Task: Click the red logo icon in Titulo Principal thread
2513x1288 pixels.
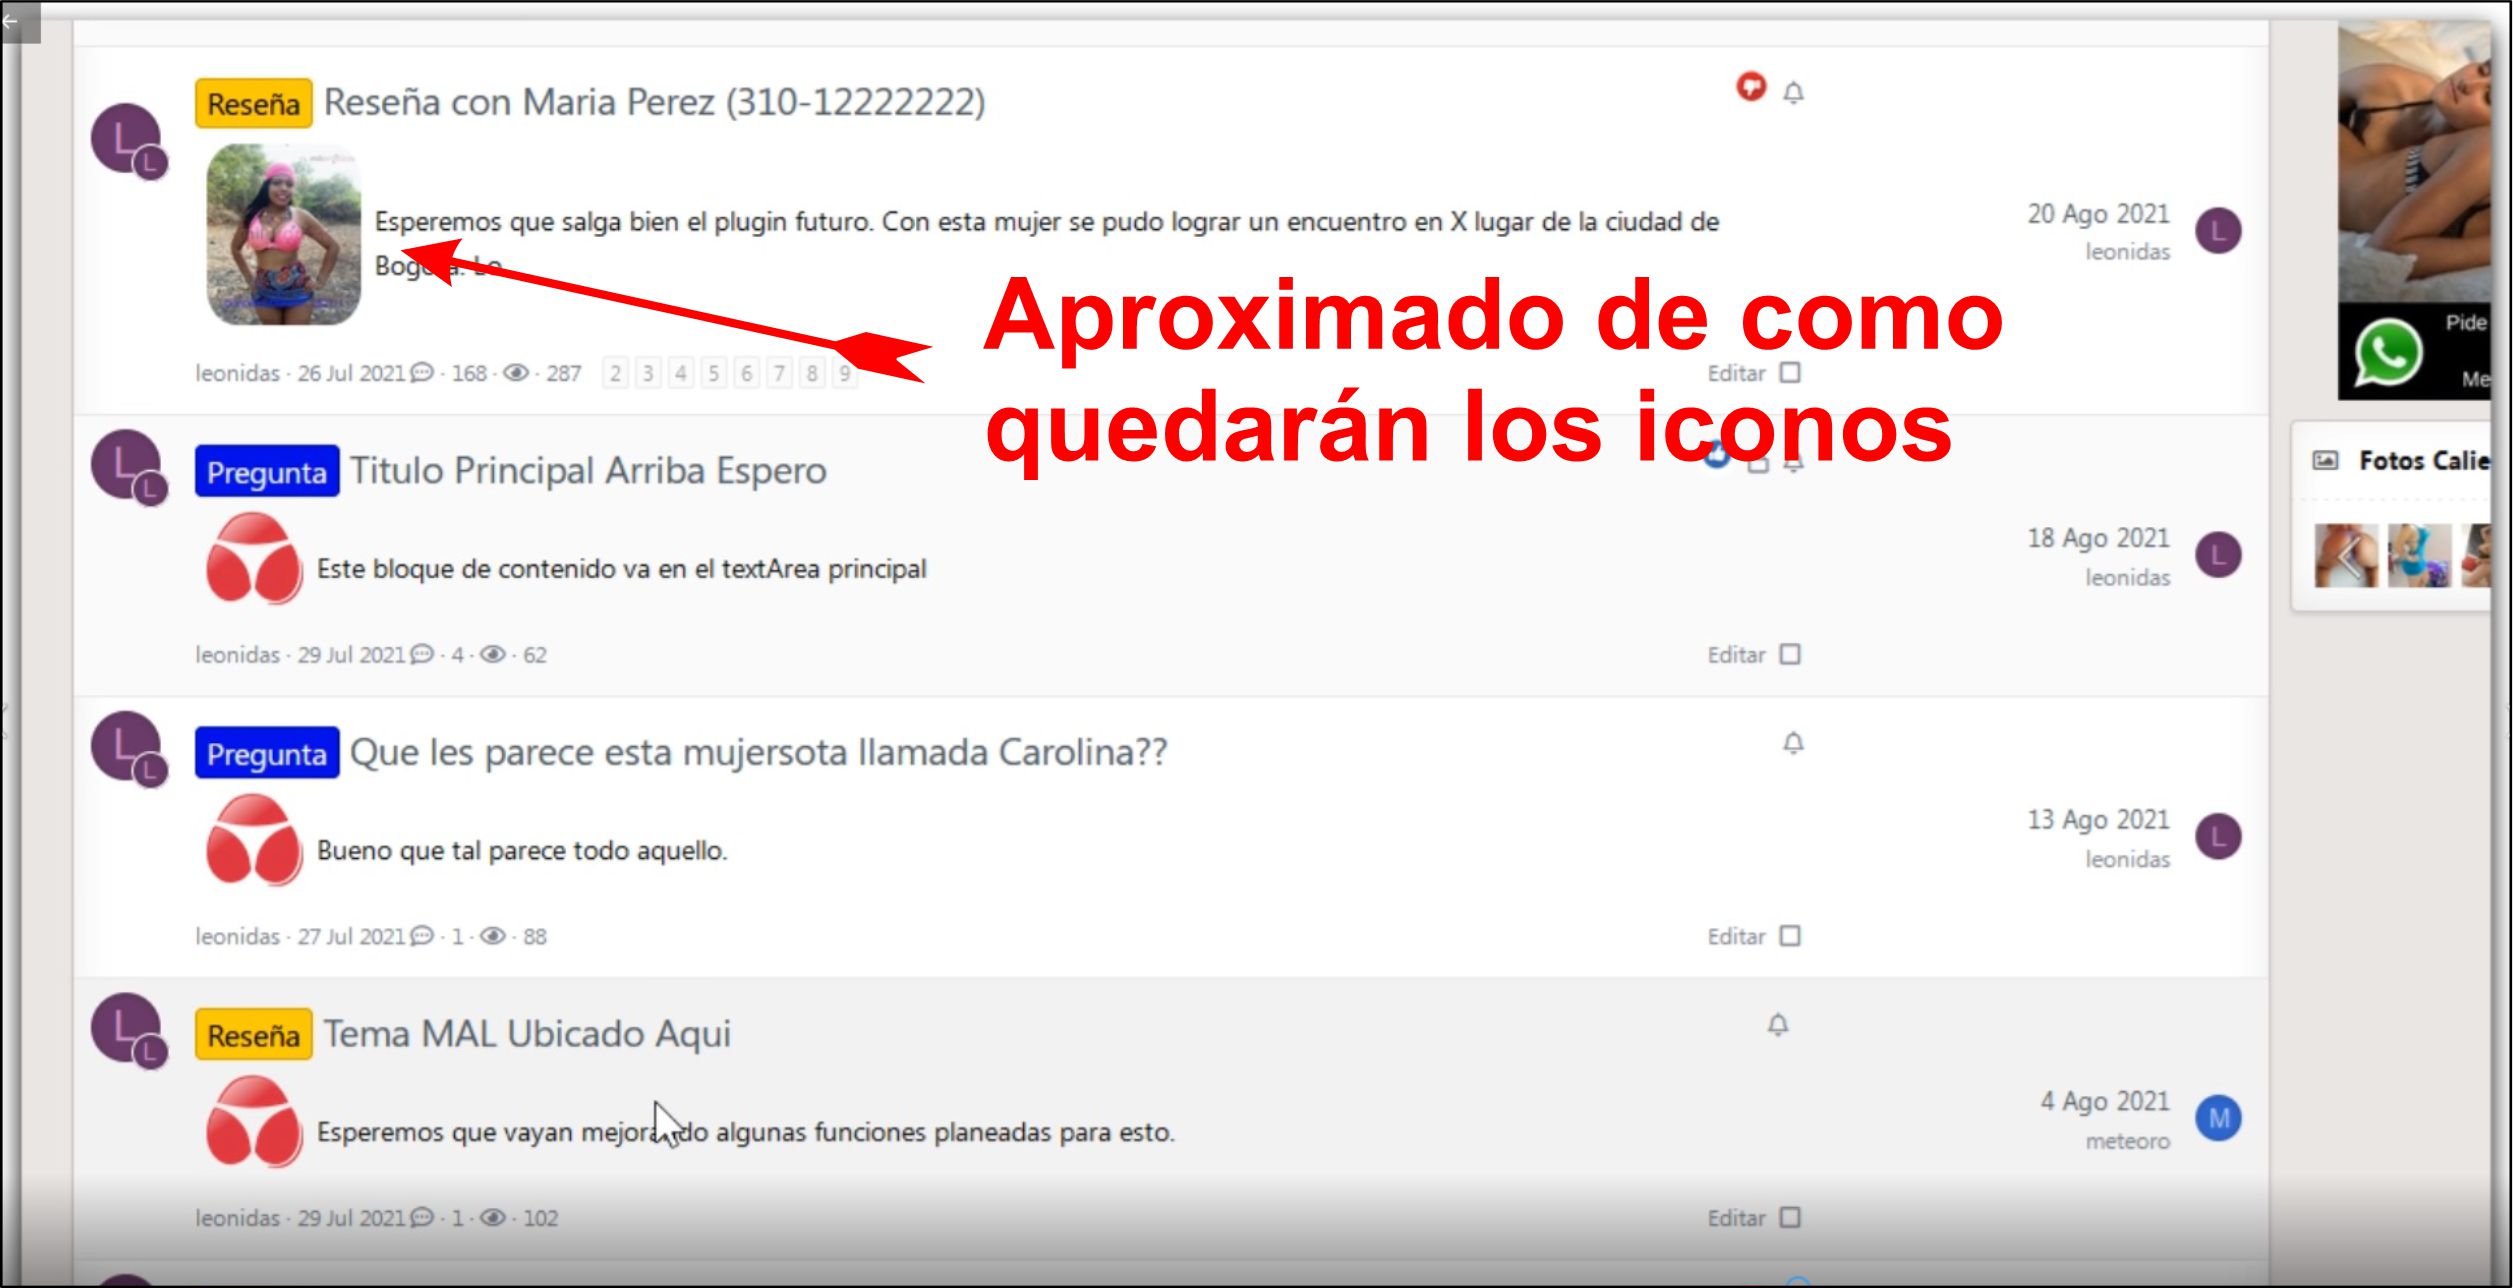Action: pyautogui.click(x=254, y=558)
